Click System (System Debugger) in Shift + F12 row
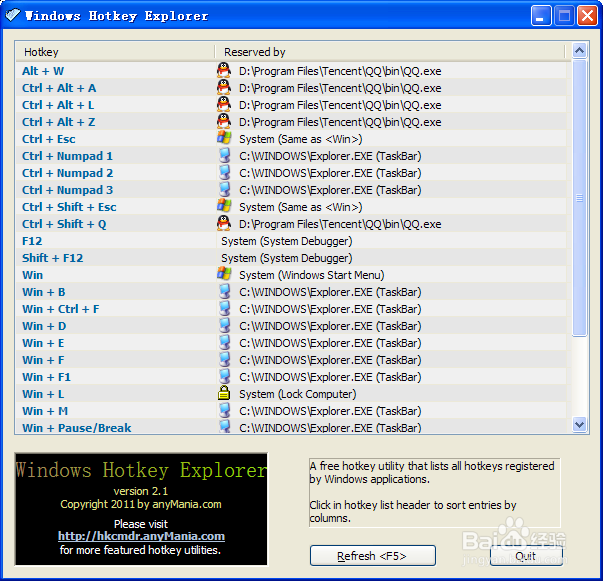This screenshot has height=581, width=603. [x=287, y=258]
